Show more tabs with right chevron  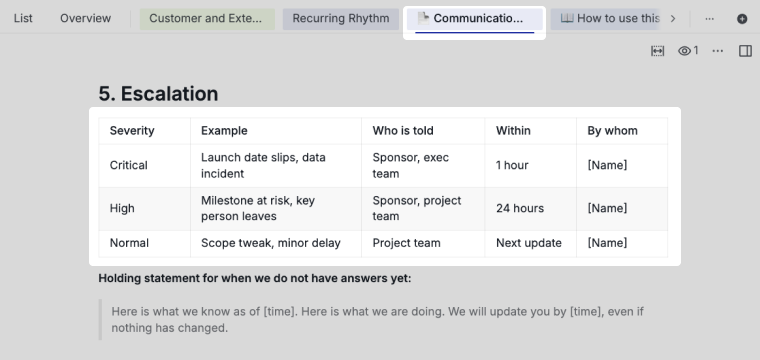672,19
